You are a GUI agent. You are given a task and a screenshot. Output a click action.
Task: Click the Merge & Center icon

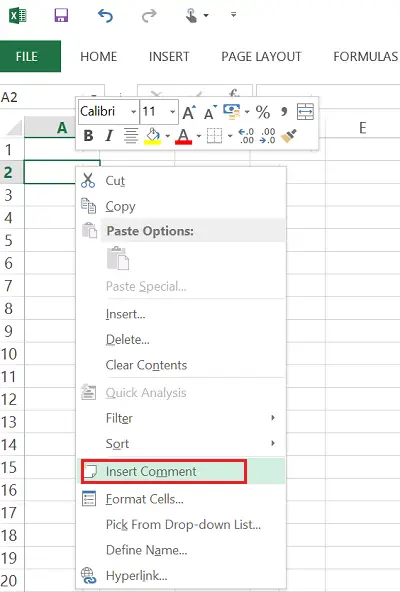pos(305,112)
